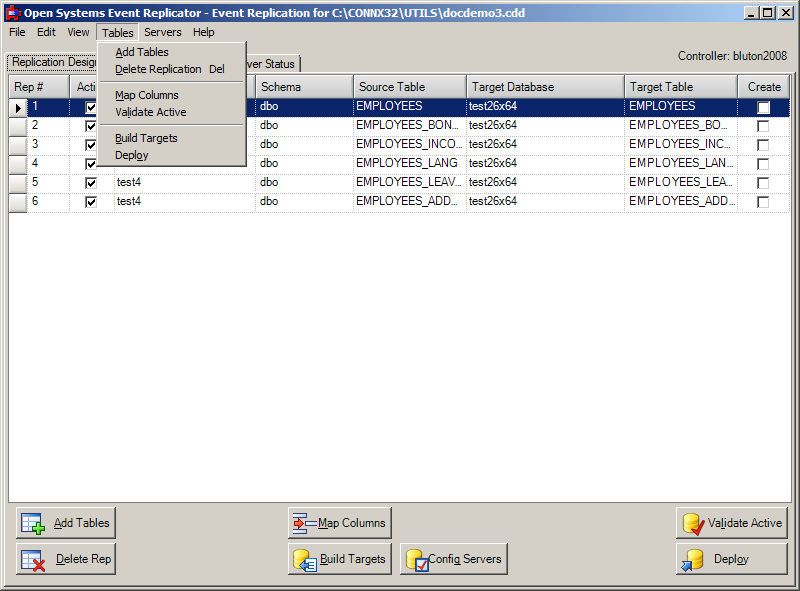Open the Servers menu
Viewport: 800px width, 591px height.
tap(162, 32)
